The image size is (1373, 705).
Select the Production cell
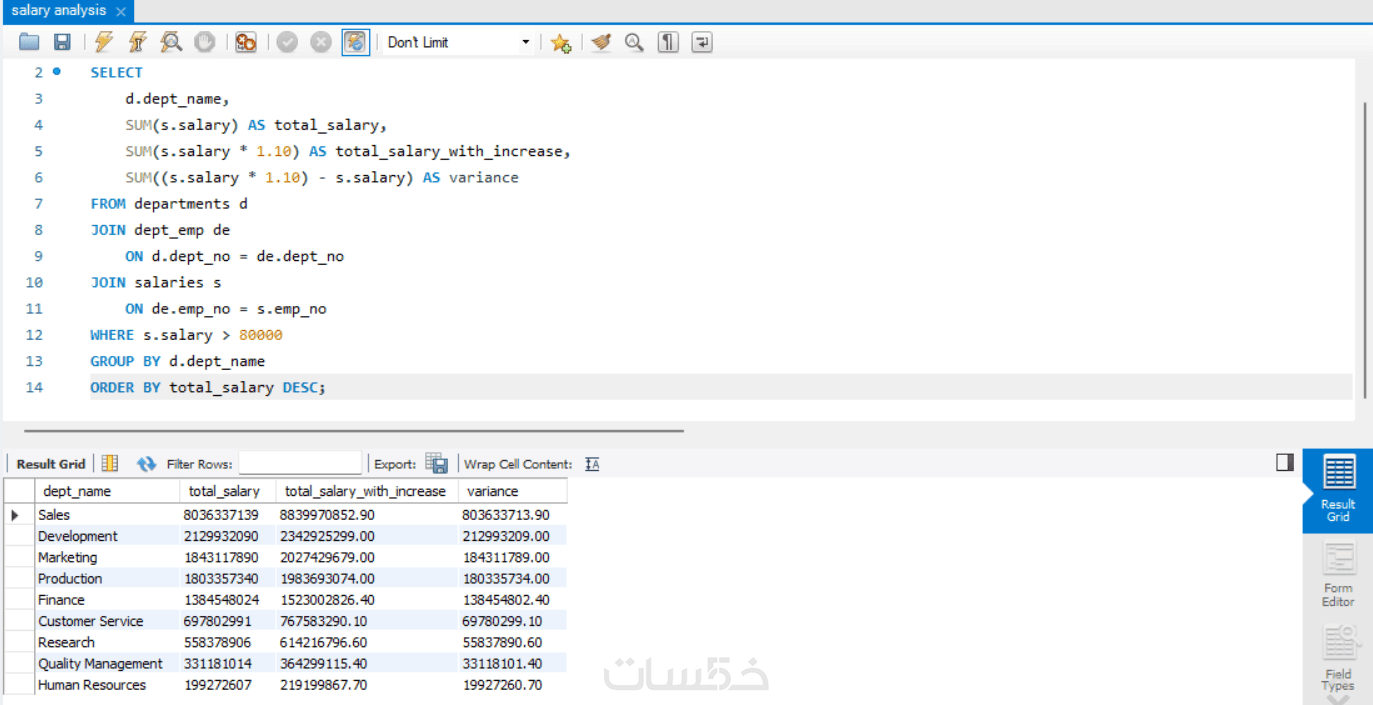[x=106, y=578]
